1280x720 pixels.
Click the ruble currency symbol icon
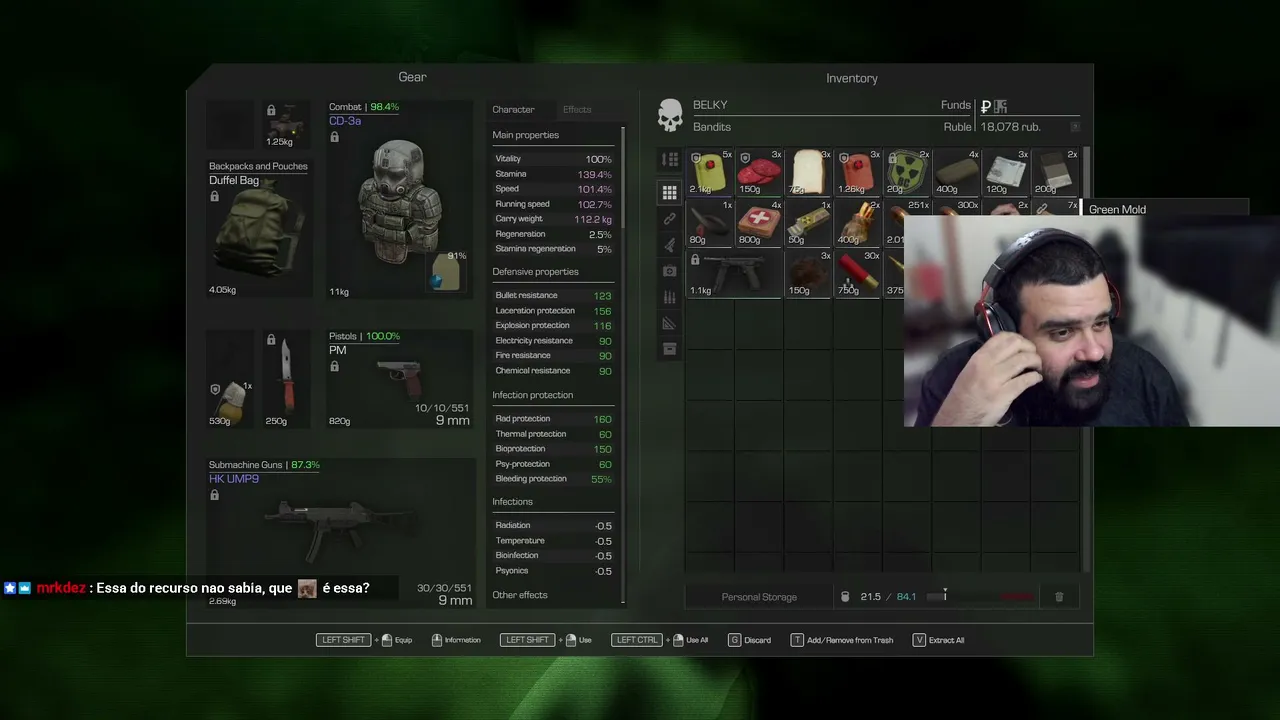[986, 106]
